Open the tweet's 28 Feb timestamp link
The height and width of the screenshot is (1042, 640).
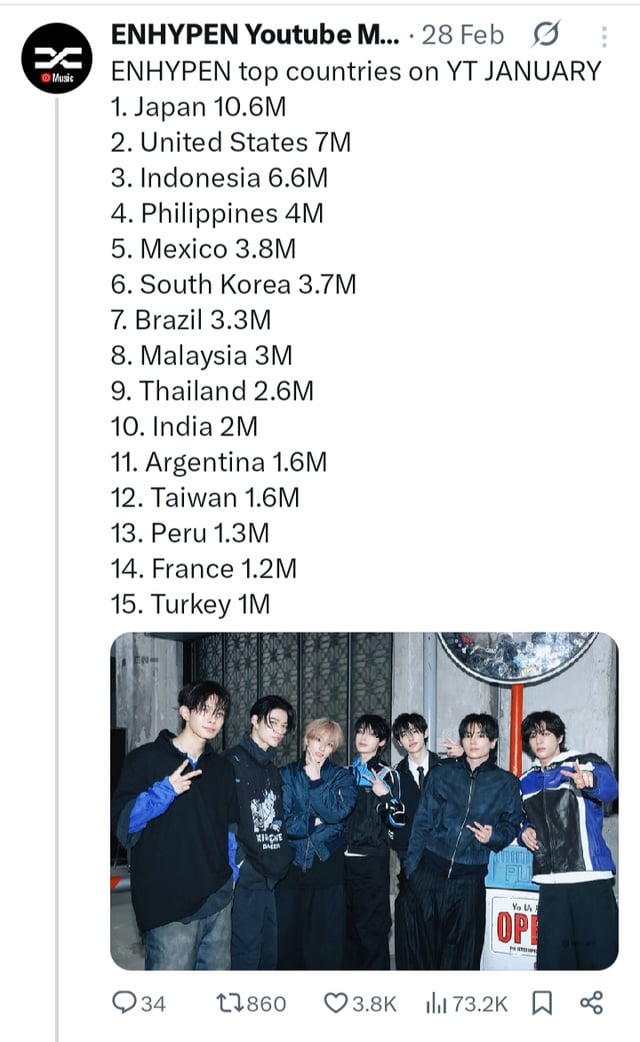point(464,35)
